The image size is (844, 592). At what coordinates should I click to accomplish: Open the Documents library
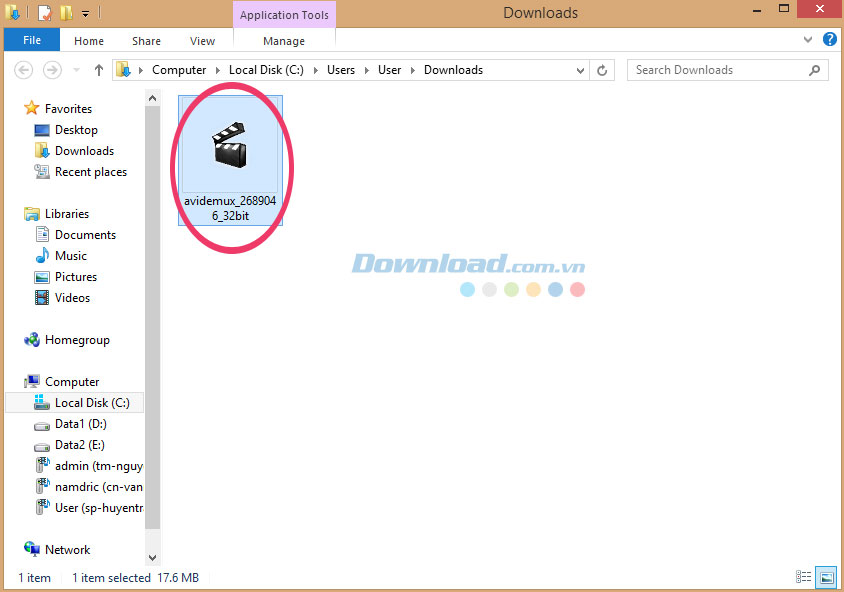pos(85,235)
